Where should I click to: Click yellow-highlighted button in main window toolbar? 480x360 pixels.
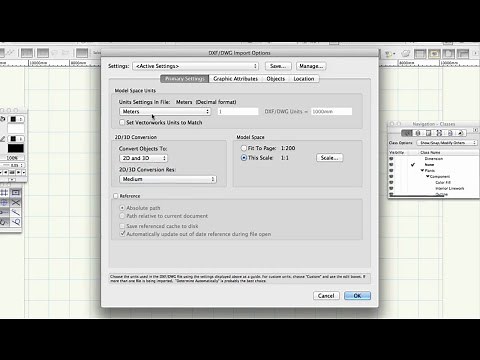tap(434, 53)
